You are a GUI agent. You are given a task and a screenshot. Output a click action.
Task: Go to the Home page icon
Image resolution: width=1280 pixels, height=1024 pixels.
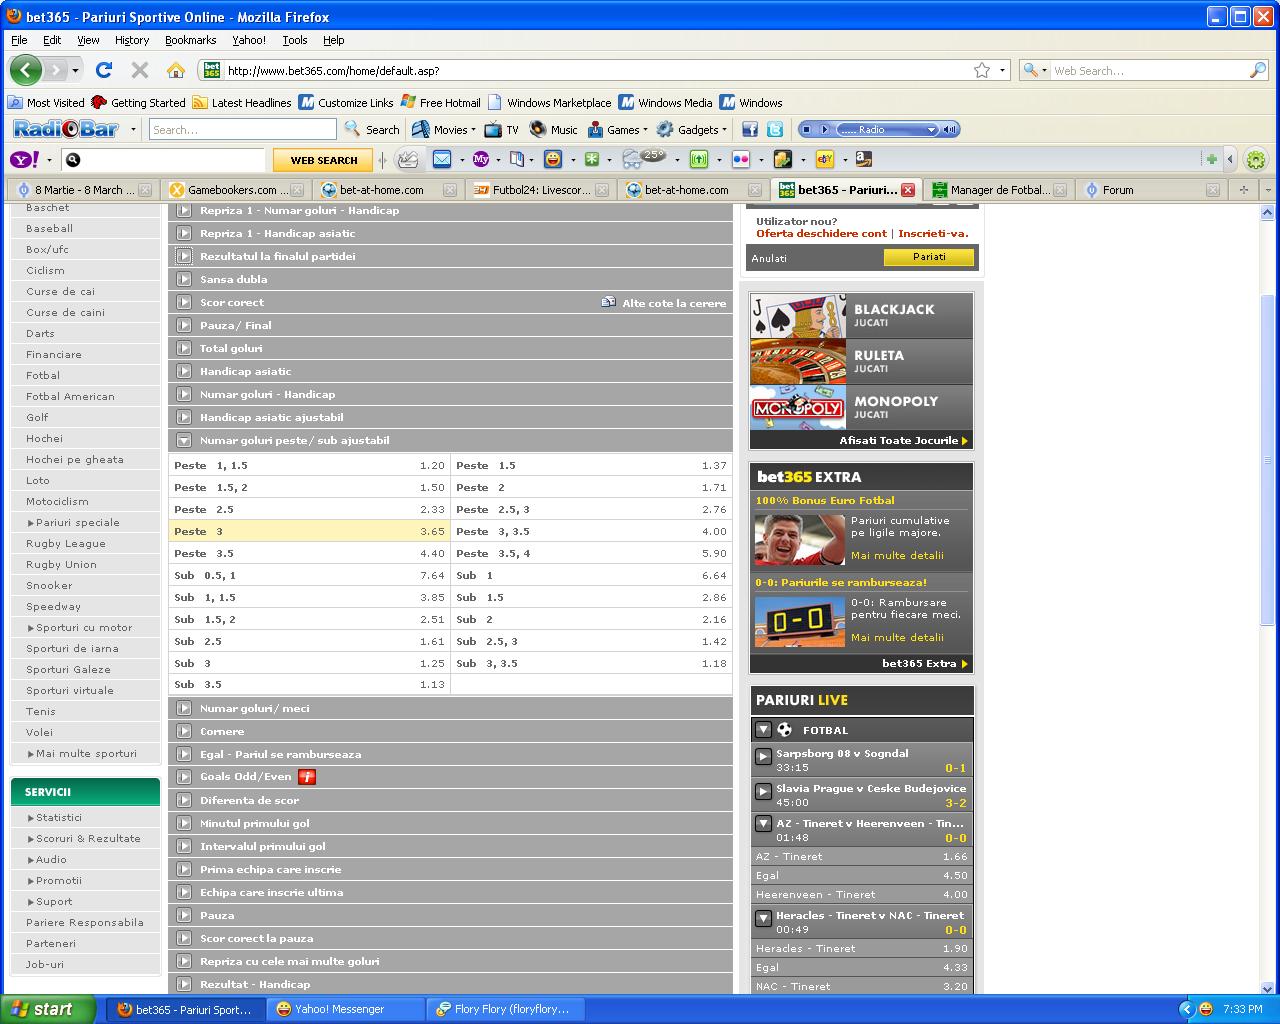click(176, 70)
